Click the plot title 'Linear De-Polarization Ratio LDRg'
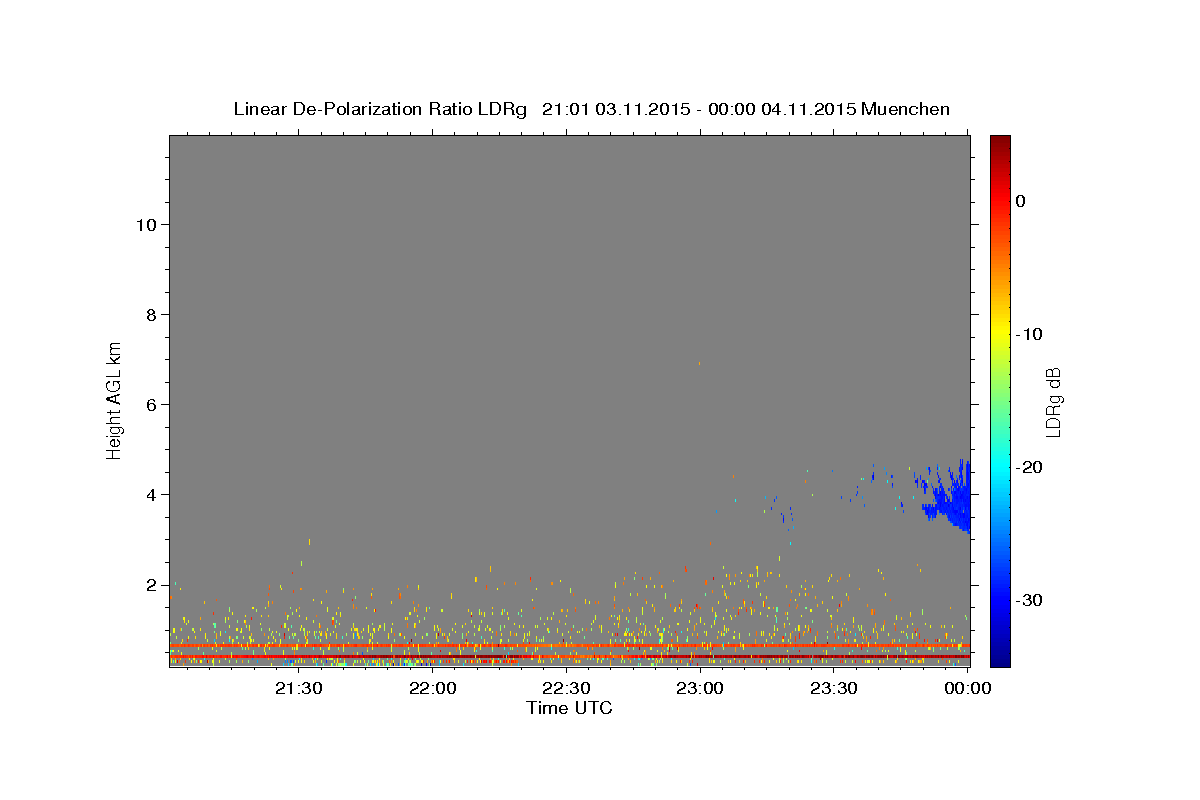Screen dimensions: 1200x800 coord(379,109)
